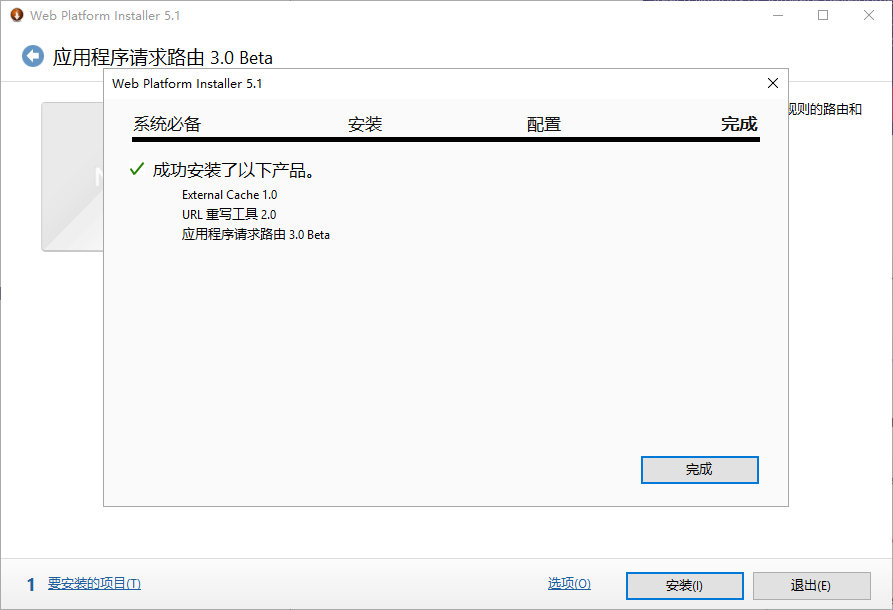Open the 要安装的项目(T) link
The width and height of the screenshot is (893, 610).
tap(94, 583)
